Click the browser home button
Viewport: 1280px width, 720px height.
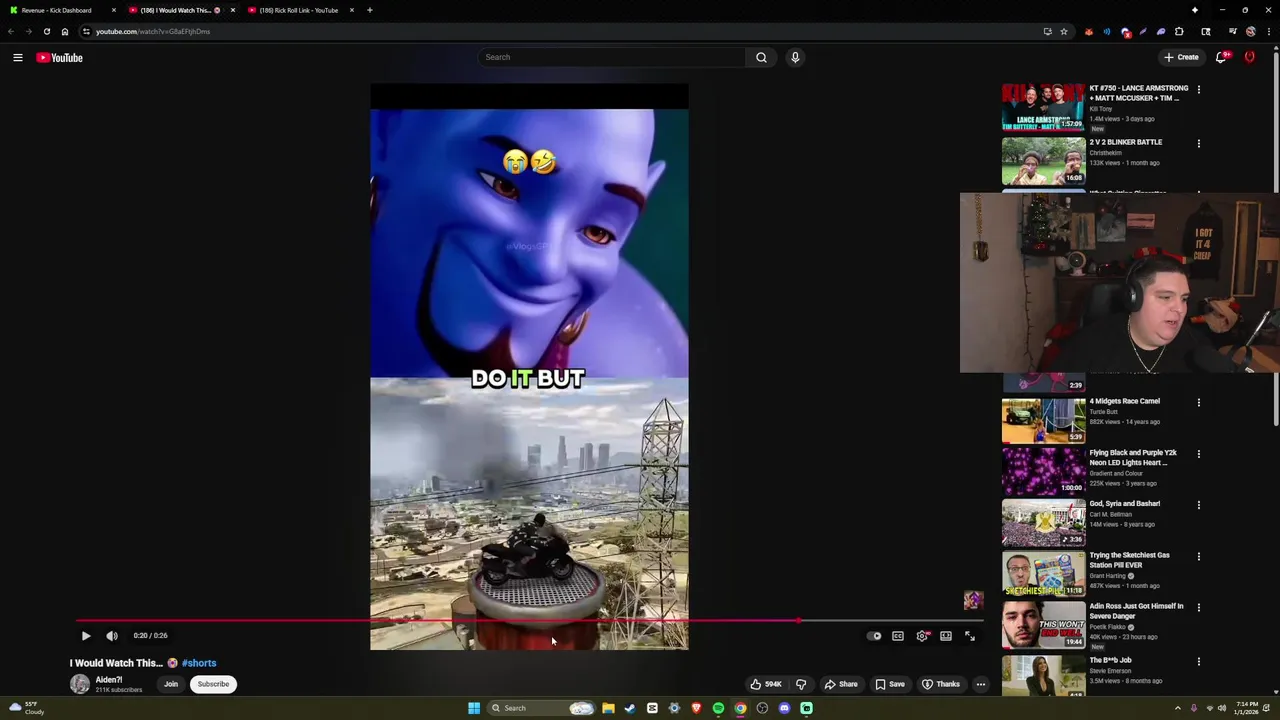pos(65,31)
